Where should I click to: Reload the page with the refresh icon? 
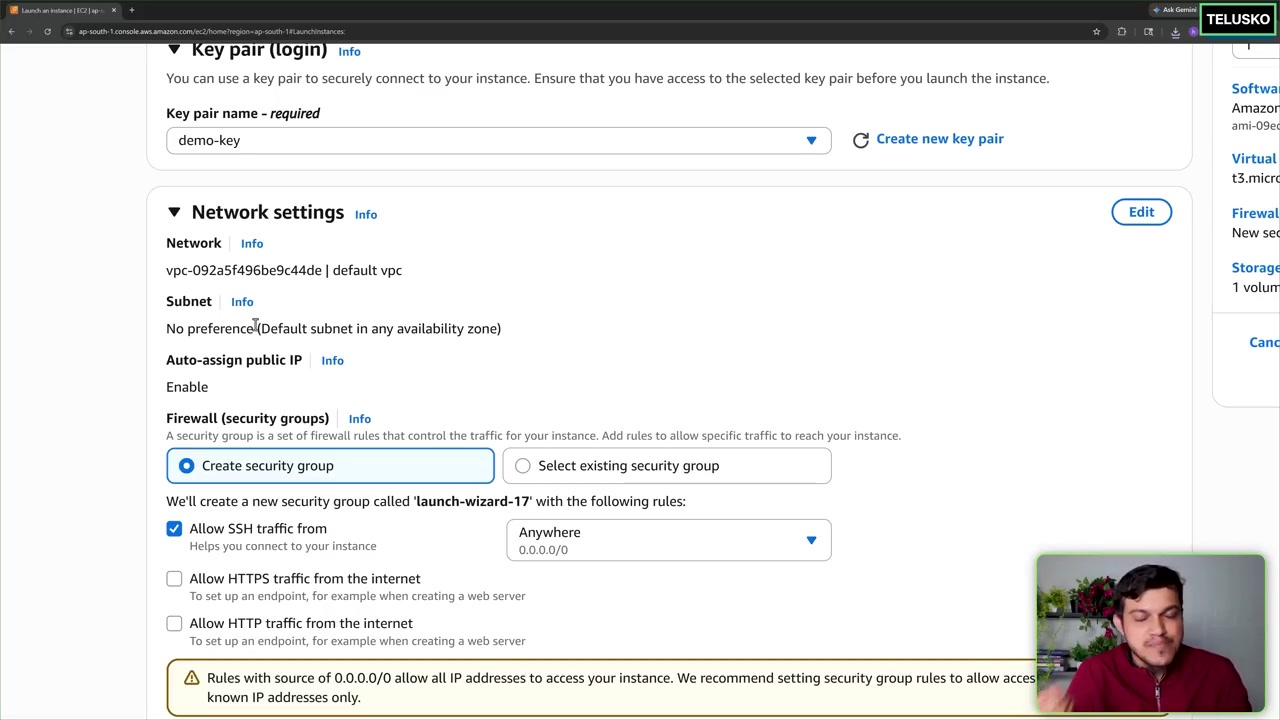point(47,31)
